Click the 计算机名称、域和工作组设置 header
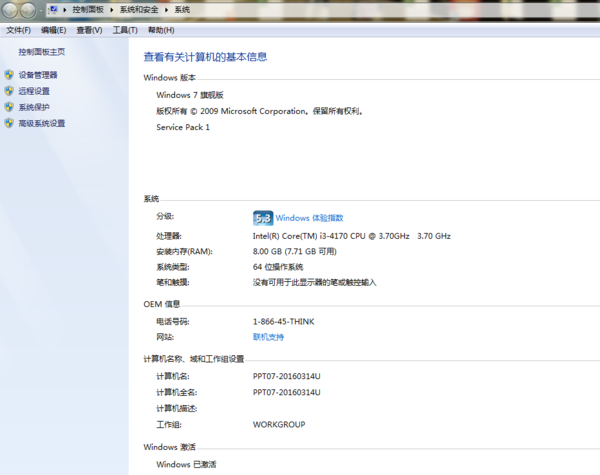Screen dimensions: 600x475 point(194,359)
